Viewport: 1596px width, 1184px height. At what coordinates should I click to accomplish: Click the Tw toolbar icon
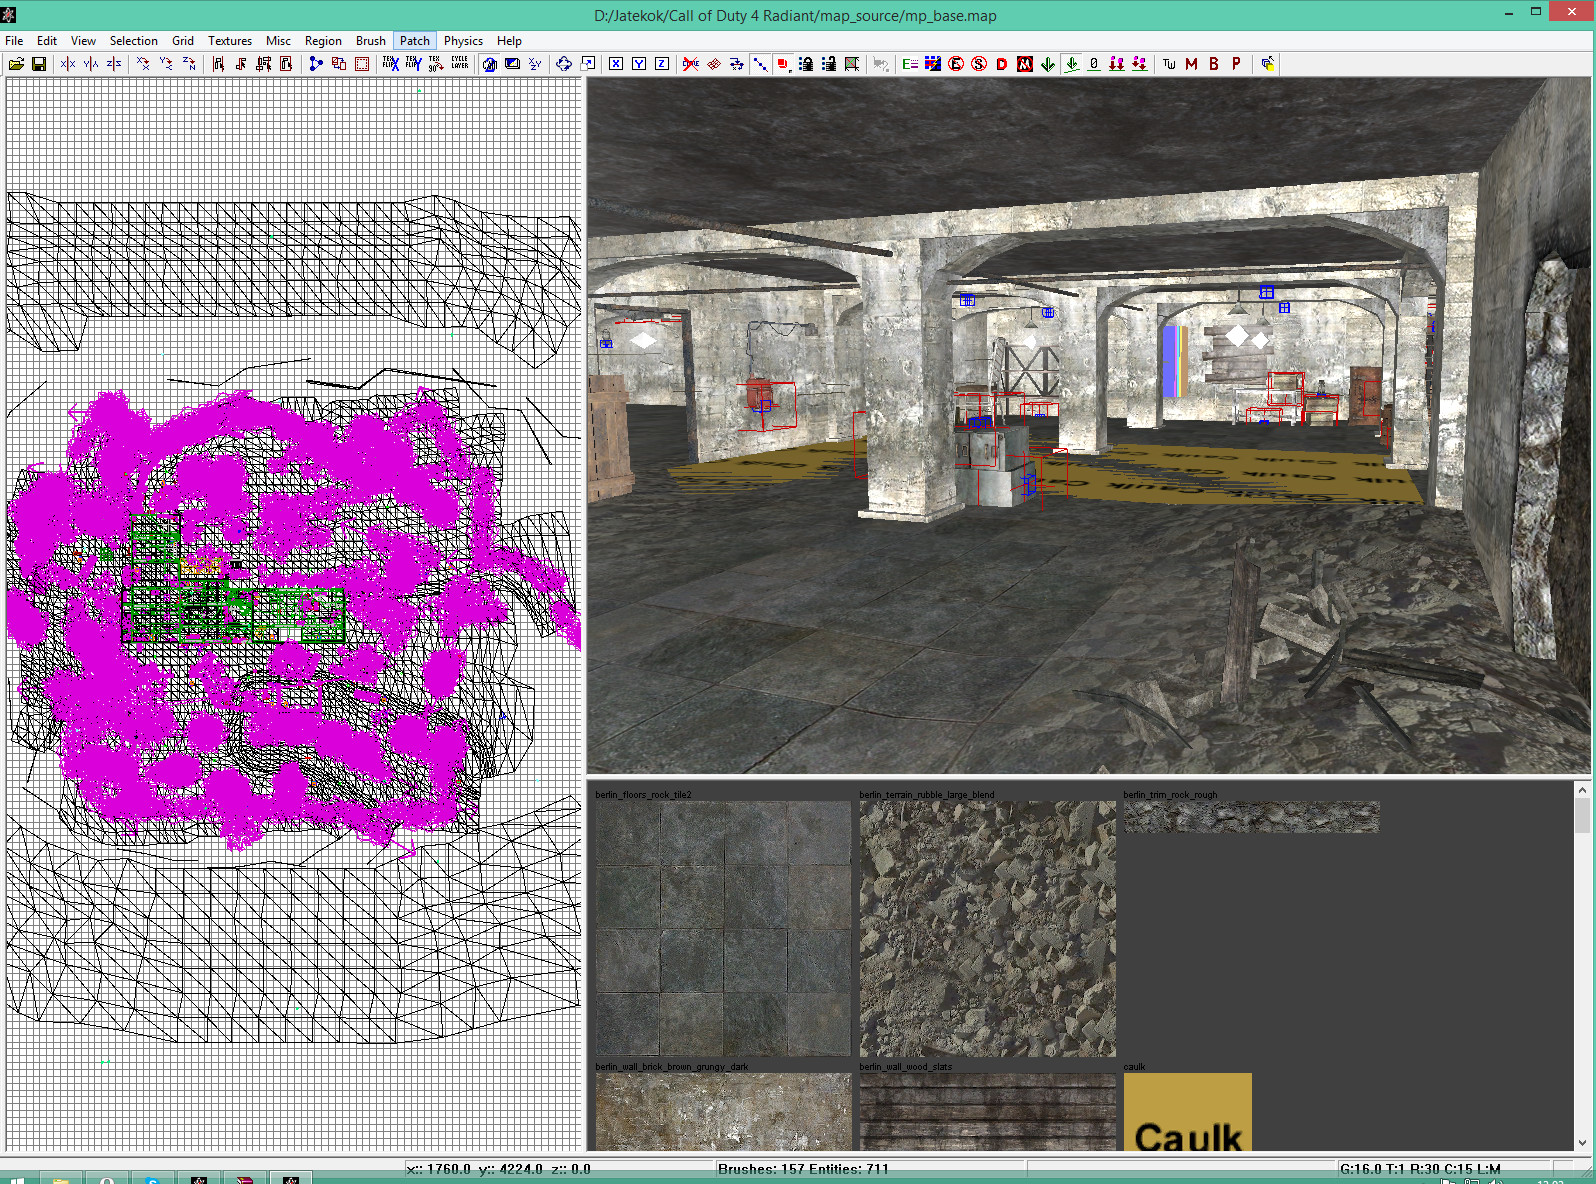[1168, 64]
